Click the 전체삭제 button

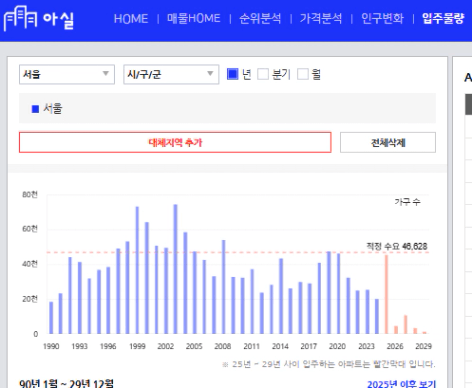pos(388,143)
